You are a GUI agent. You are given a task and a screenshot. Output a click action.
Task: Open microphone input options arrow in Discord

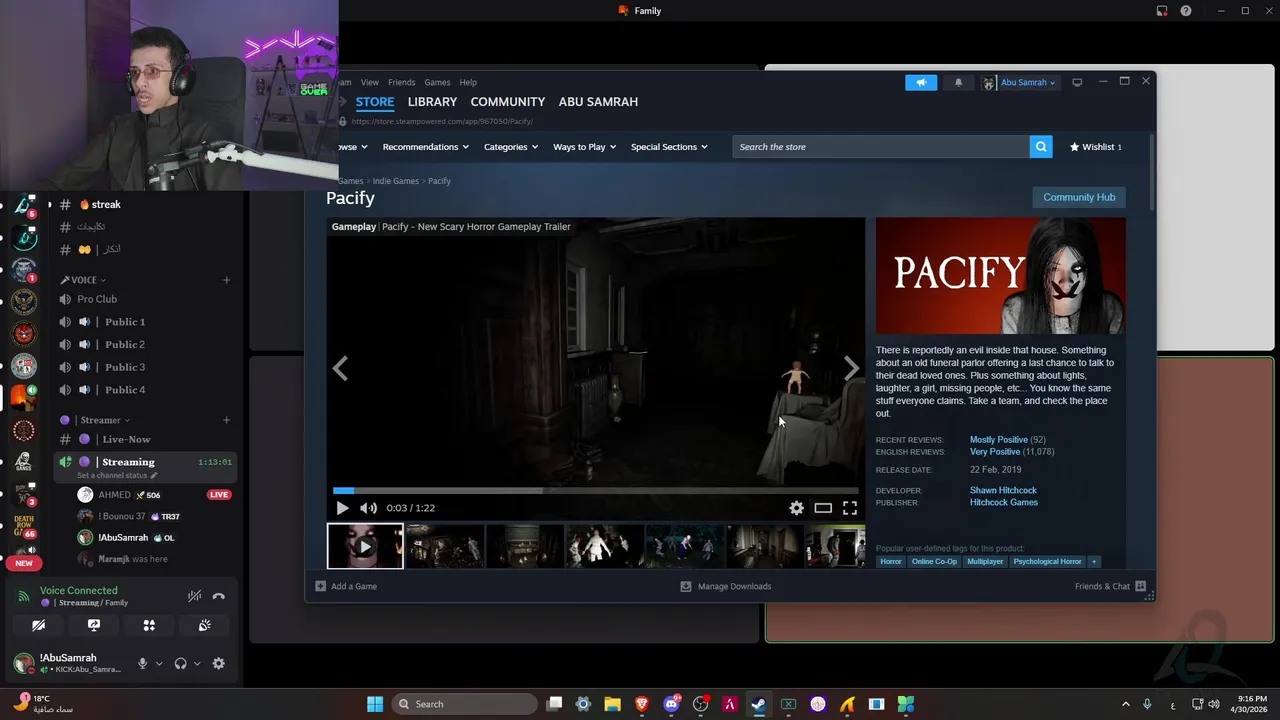click(158, 663)
